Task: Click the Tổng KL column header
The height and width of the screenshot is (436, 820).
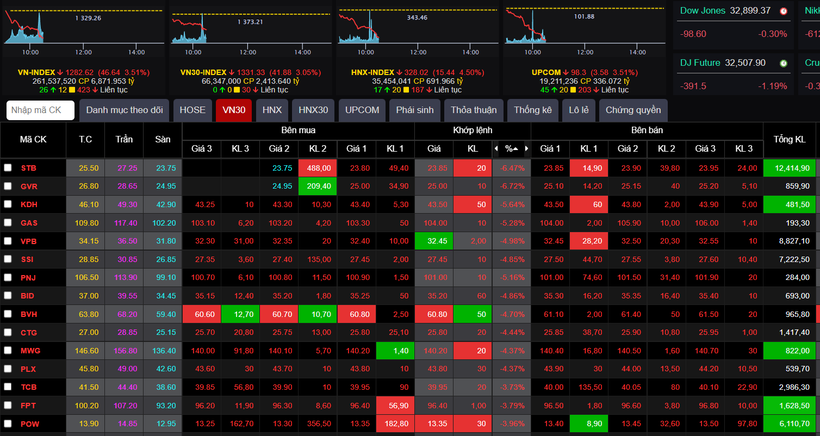Action: coord(790,139)
